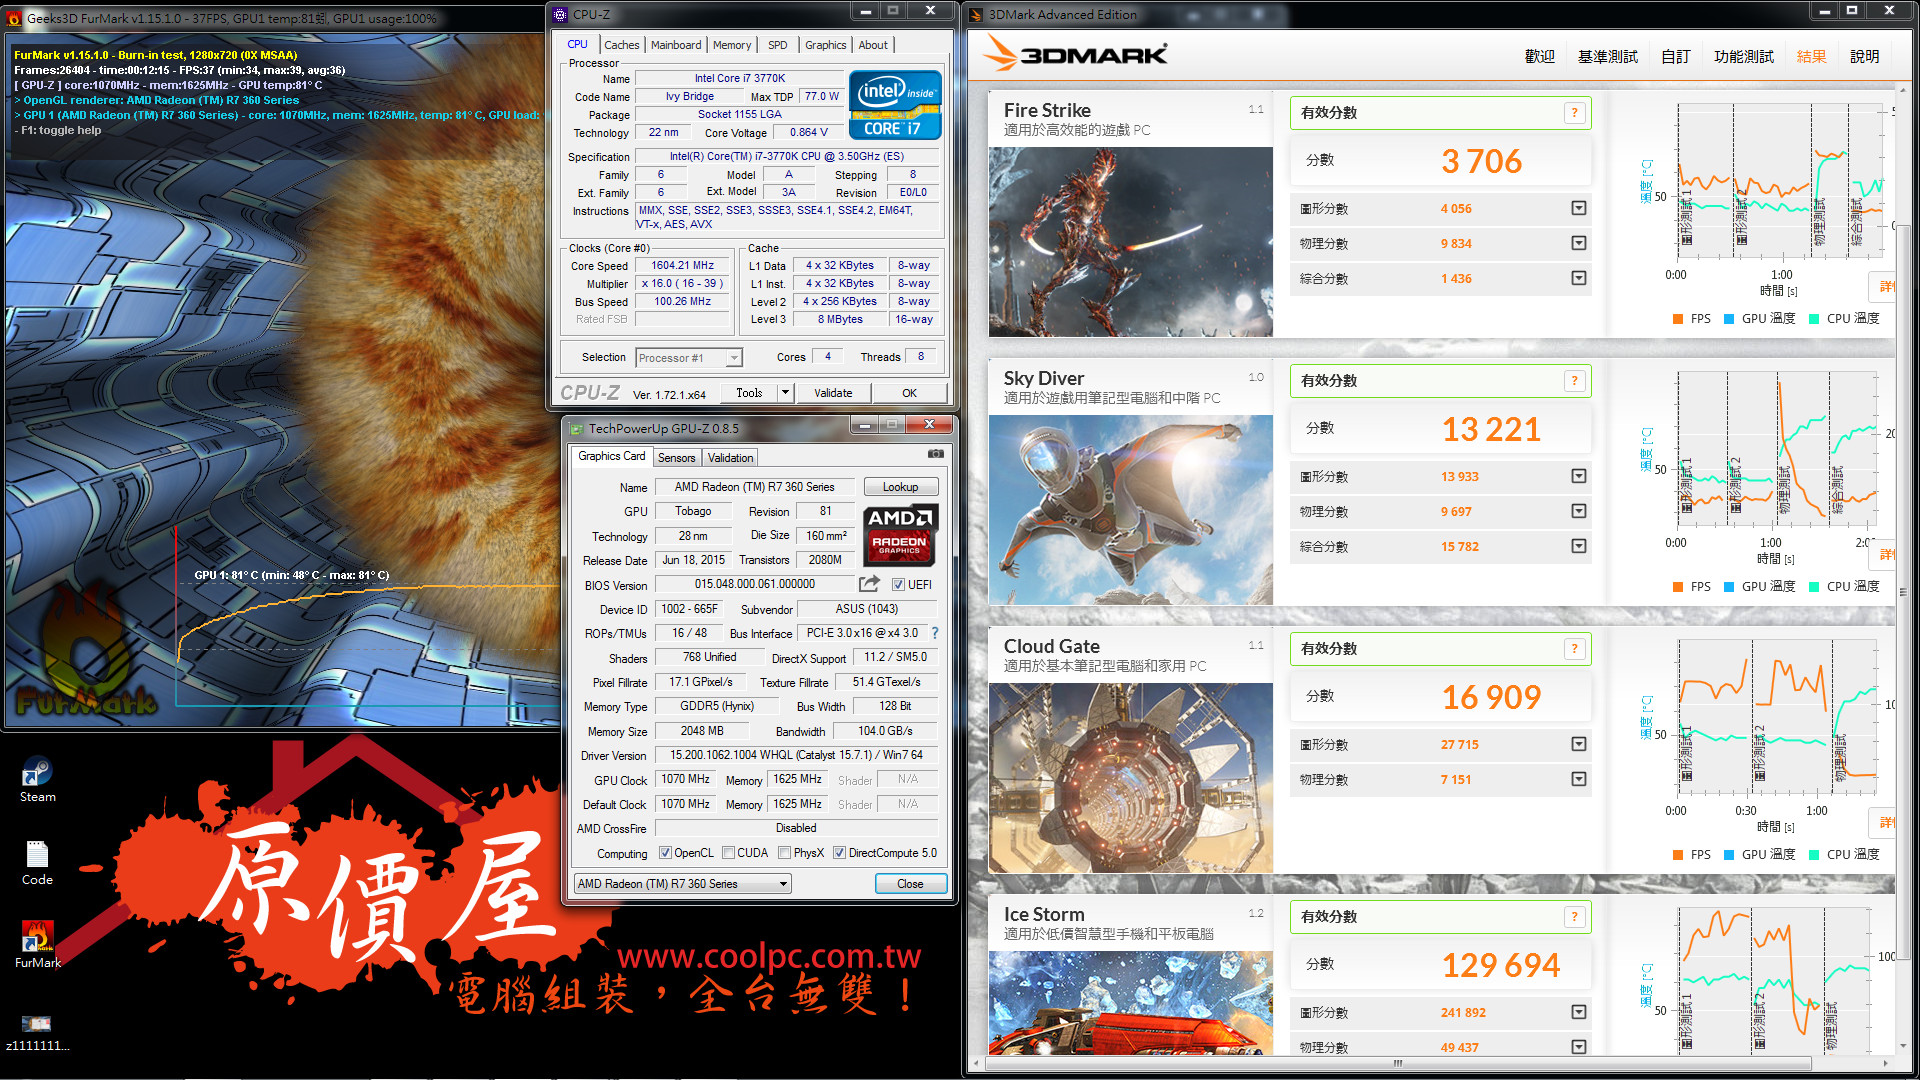The width and height of the screenshot is (1920, 1080).
Task: Click the Sky Diver score help icon
Action: (x=1574, y=381)
